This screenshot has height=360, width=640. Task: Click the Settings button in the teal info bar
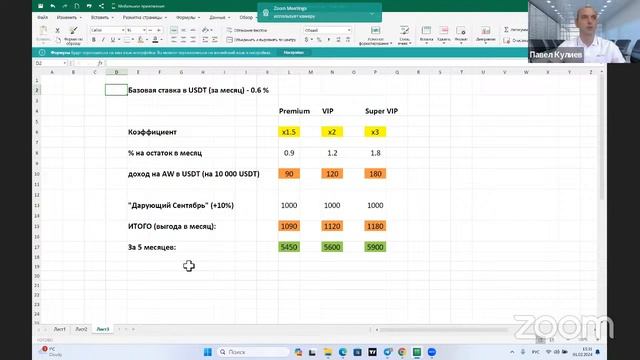click(x=294, y=52)
